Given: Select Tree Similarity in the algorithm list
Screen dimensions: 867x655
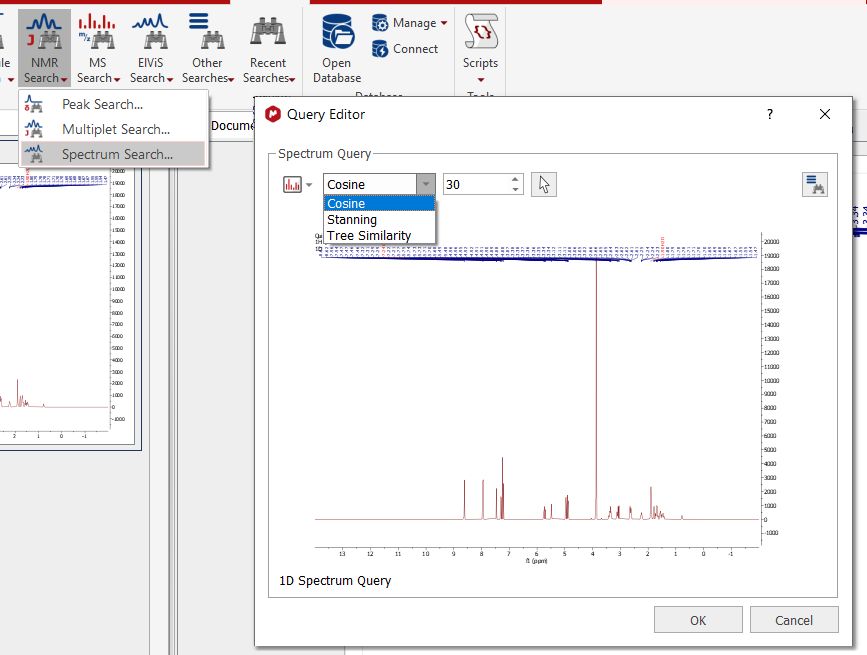Looking at the screenshot, I should pos(379,236).
